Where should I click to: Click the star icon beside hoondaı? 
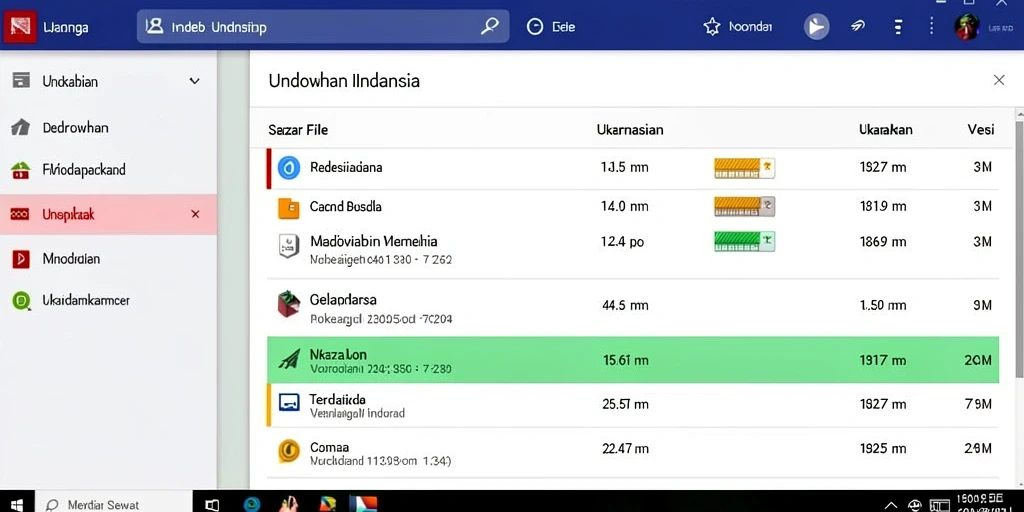711,27
